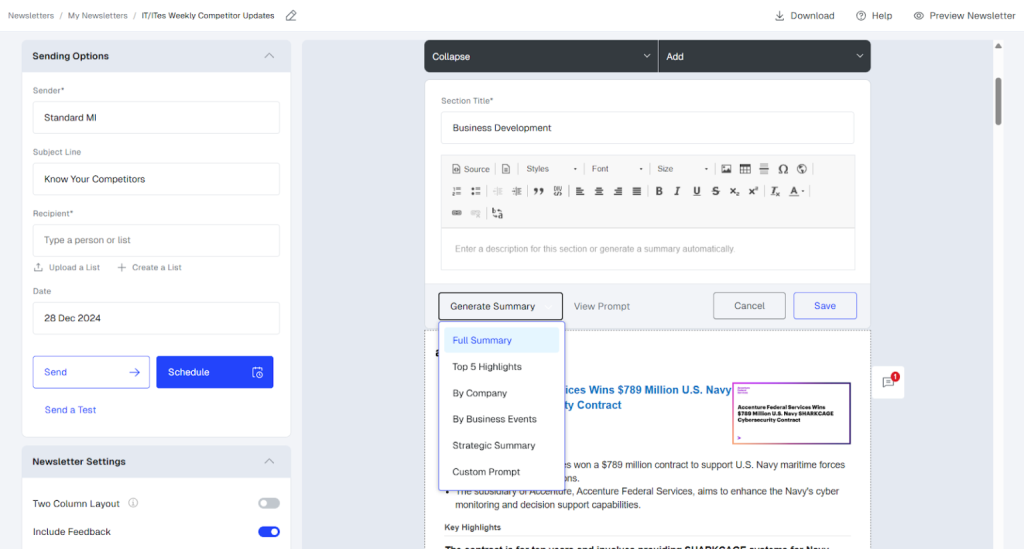Apply block quote formatting

coord(539,191)
